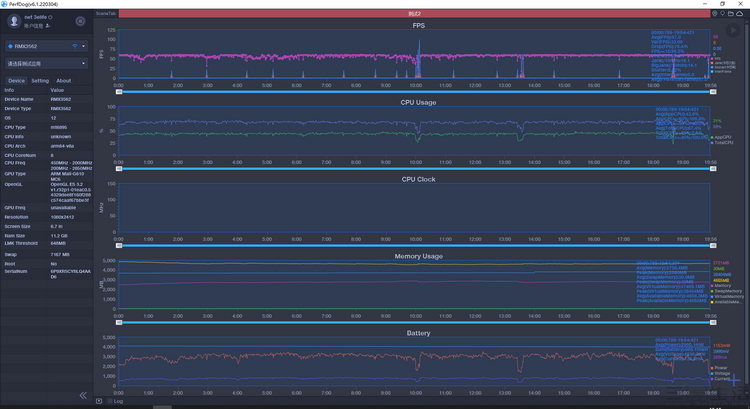Click the SerialNum row

click(x=47, y=274)
